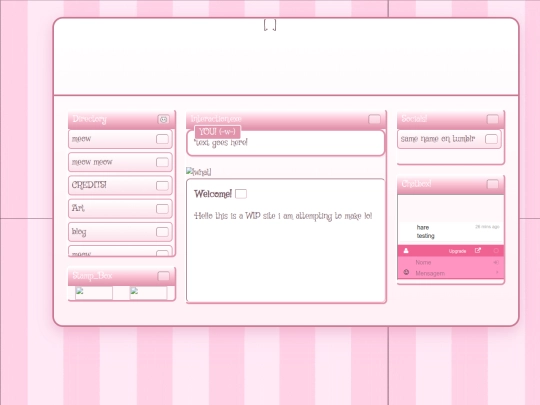Click the Welcome! heading text
The height and width of the screenshot is (405, 540).
click(213, 194)
